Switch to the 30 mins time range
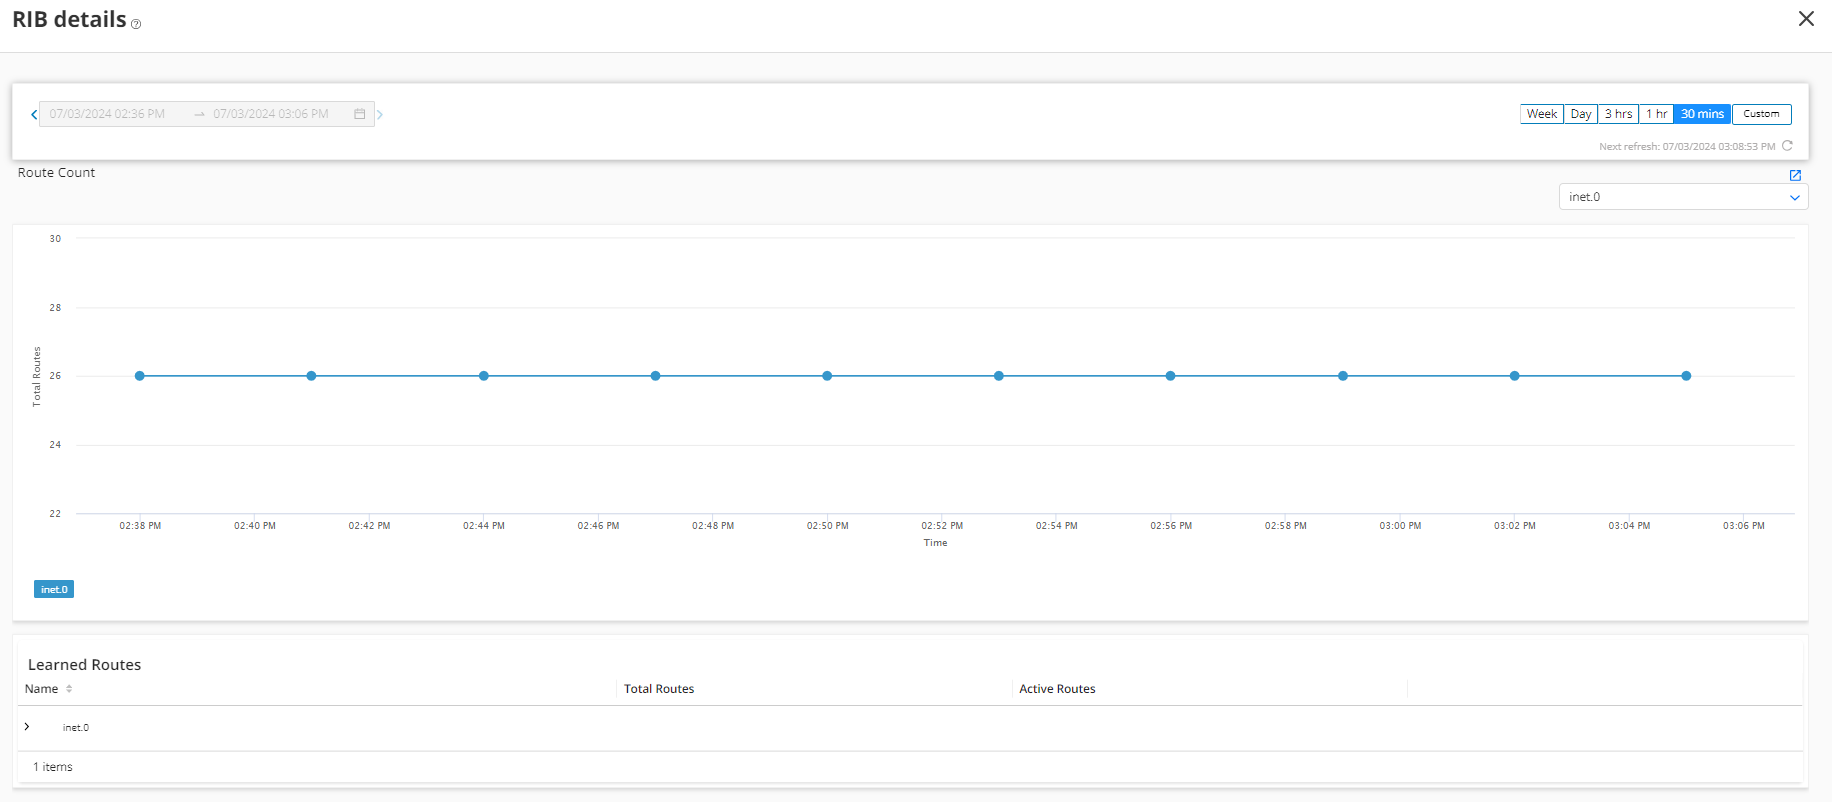The width and height of the screenshot is (1832, 802). click(x=1702, y=114)
